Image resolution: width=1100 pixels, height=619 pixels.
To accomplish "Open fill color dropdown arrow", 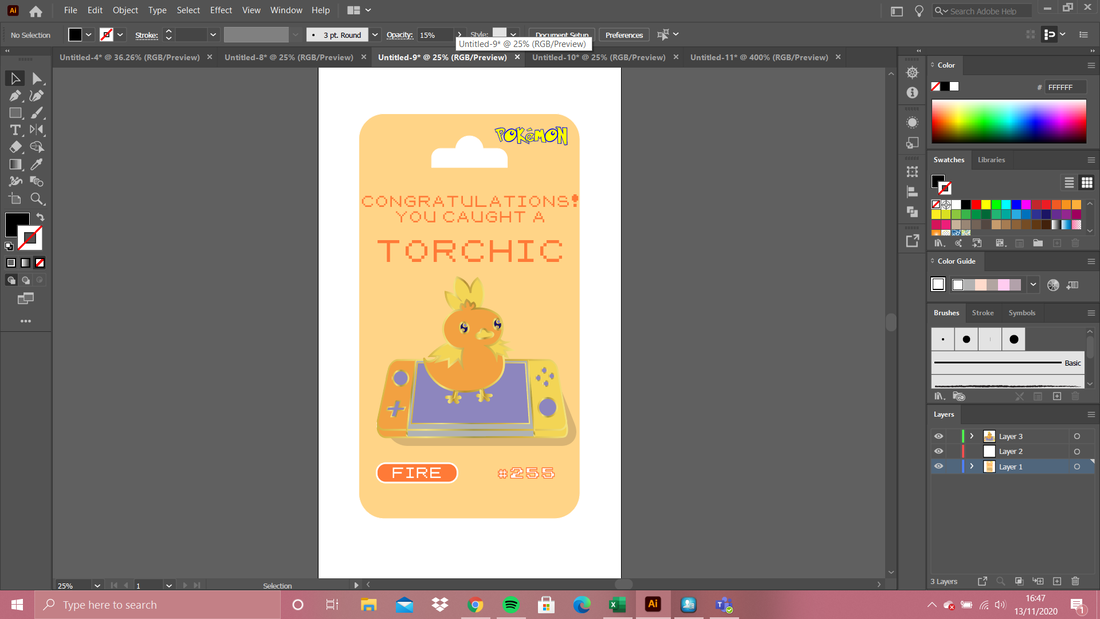I will click(88, 34).
